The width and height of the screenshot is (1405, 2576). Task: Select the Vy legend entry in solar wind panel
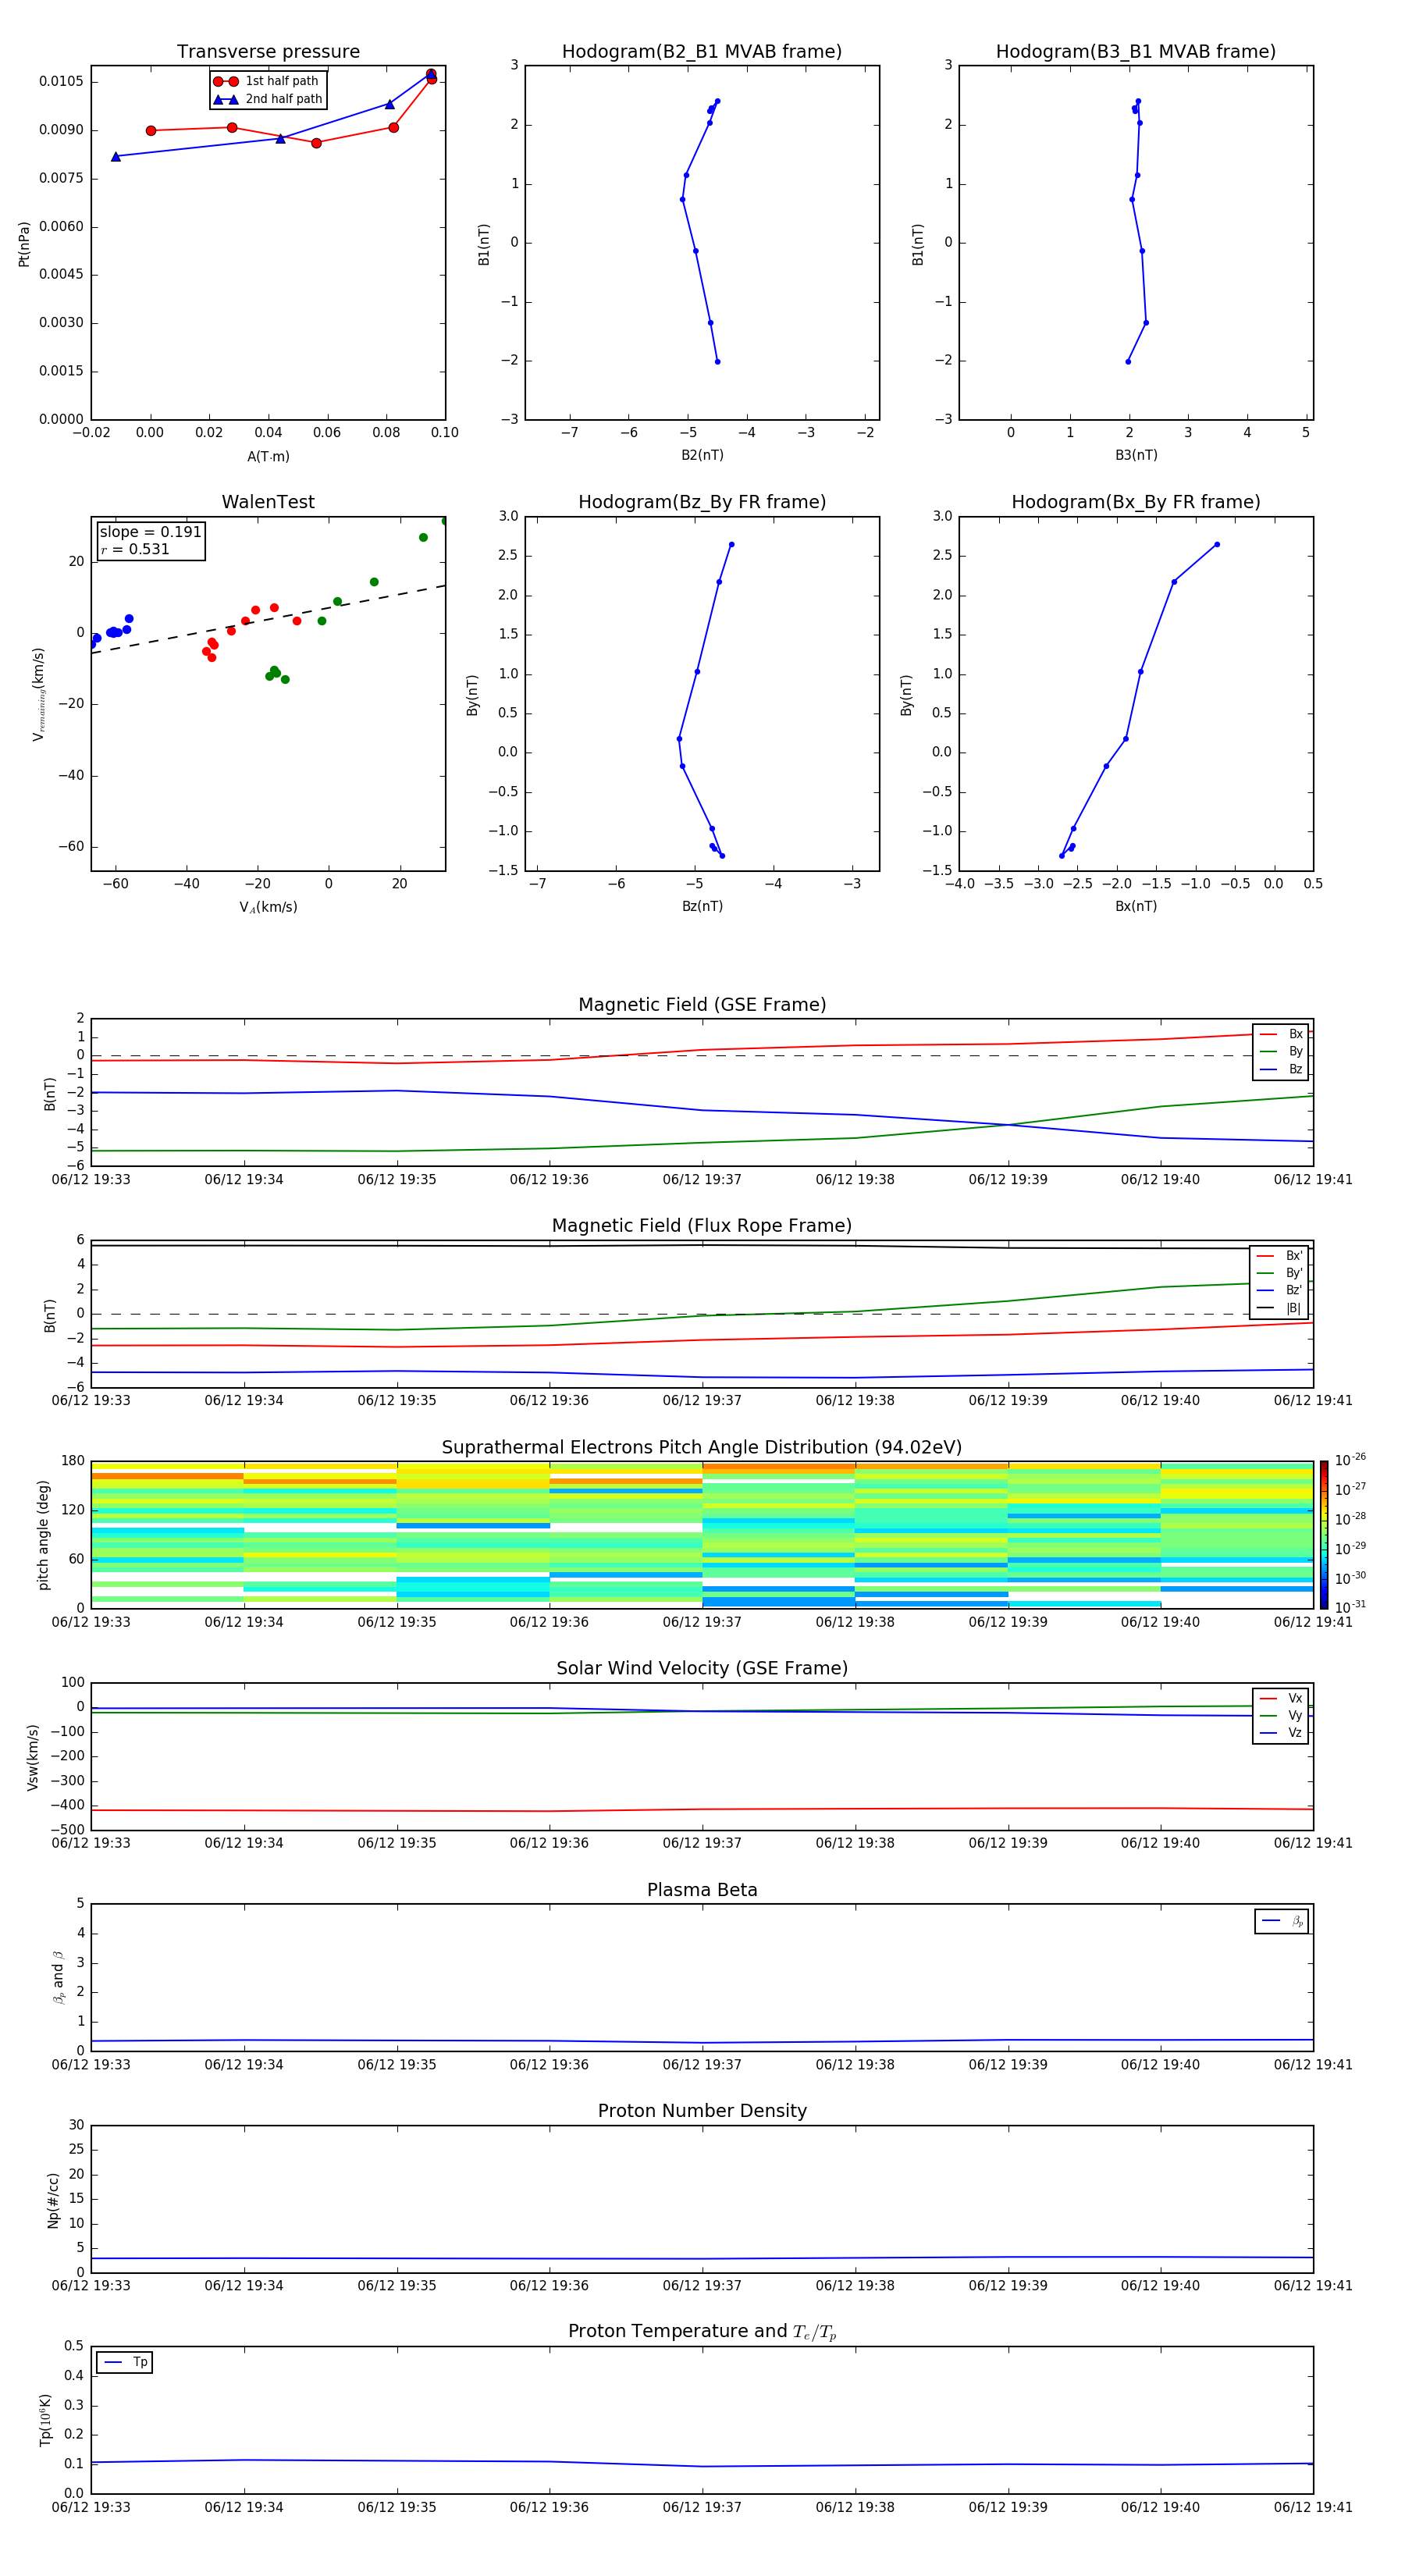[1281, 1715]
